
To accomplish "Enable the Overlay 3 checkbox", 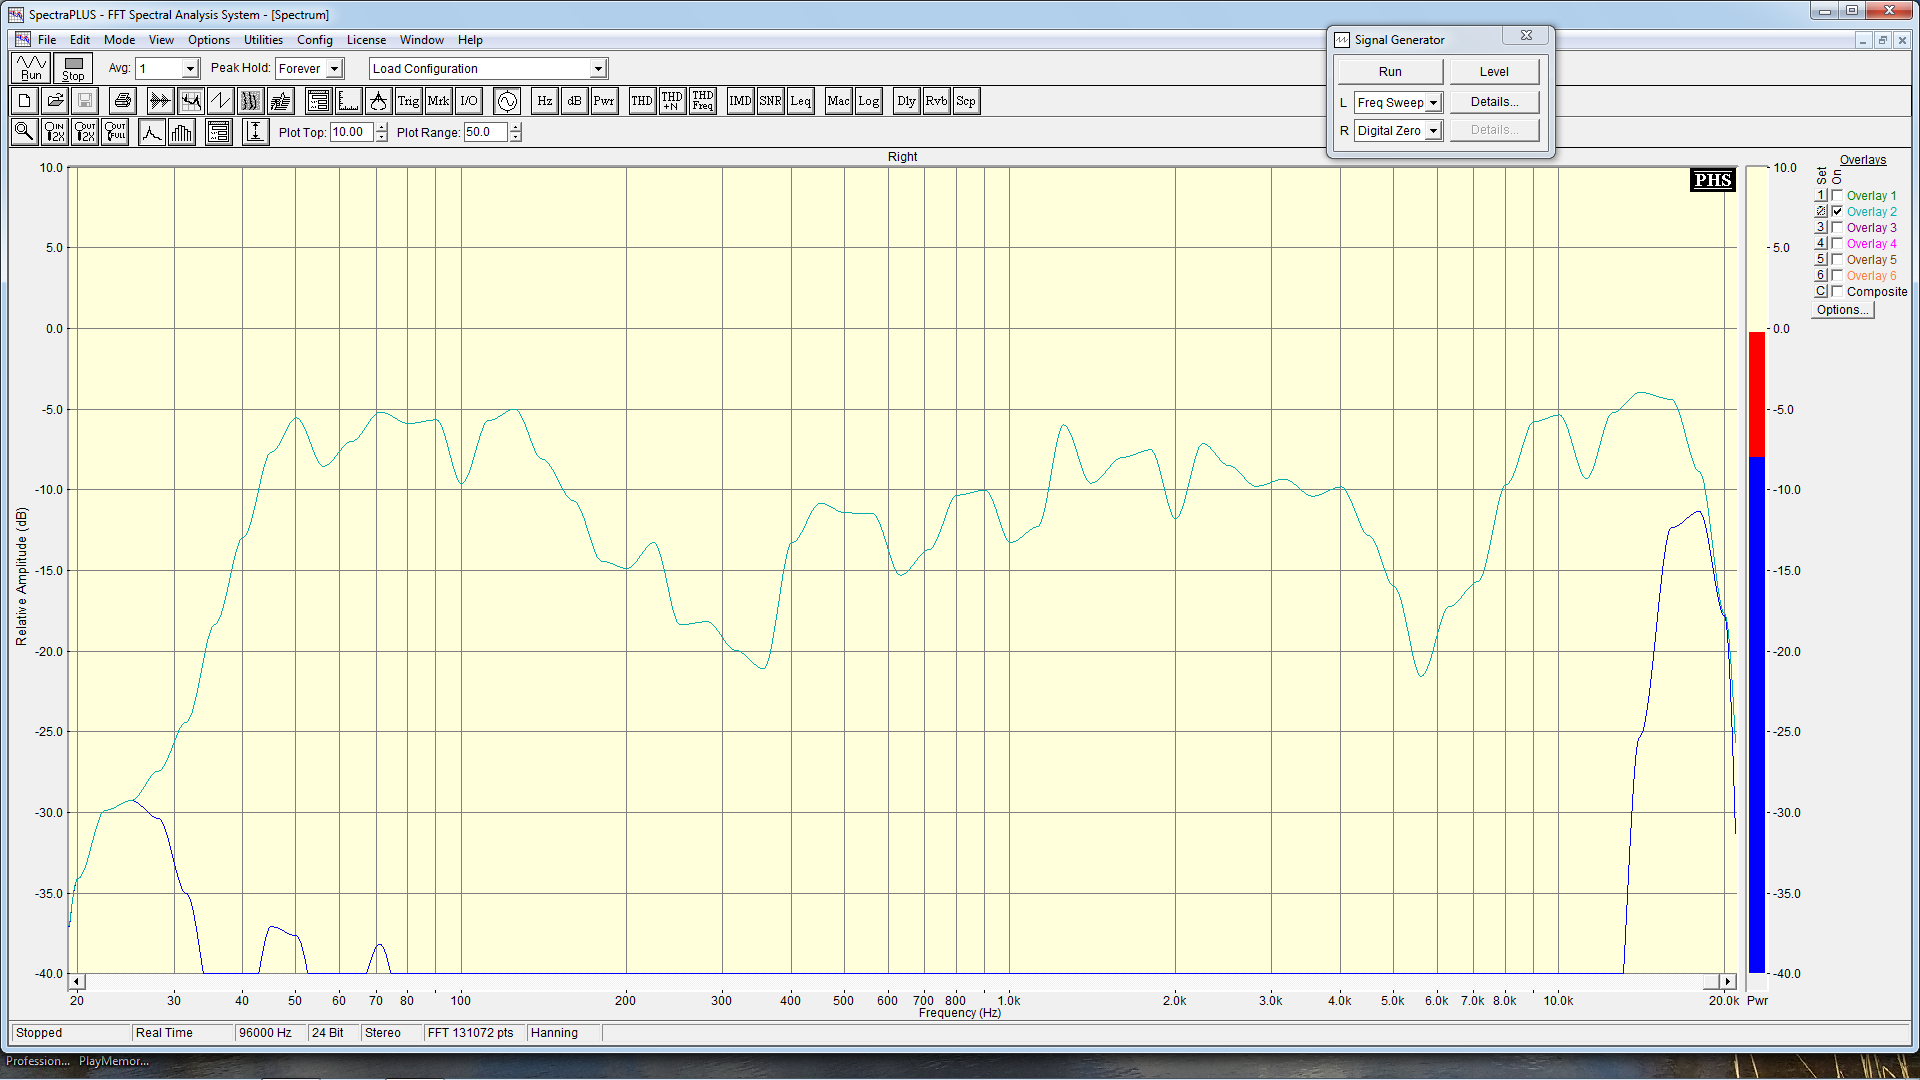I will point(1837,228).
